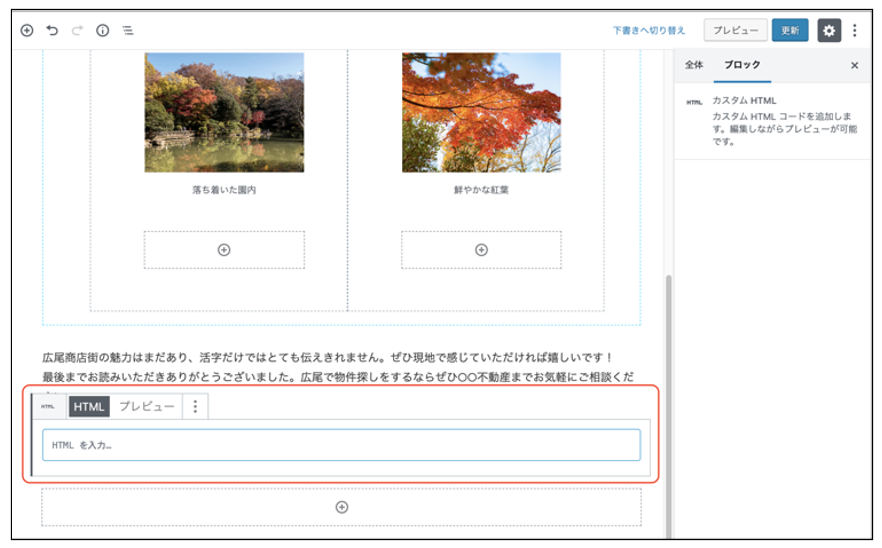Click the HTML を入力 text field
This screenshot has height=548, width=882.
coord(341,445)
